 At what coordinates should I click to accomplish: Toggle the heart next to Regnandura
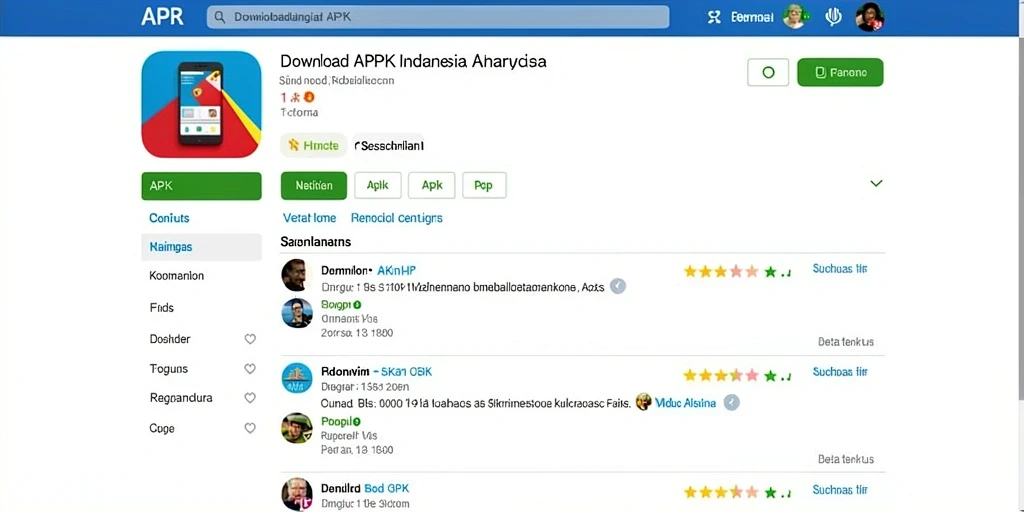click(249, 398)
